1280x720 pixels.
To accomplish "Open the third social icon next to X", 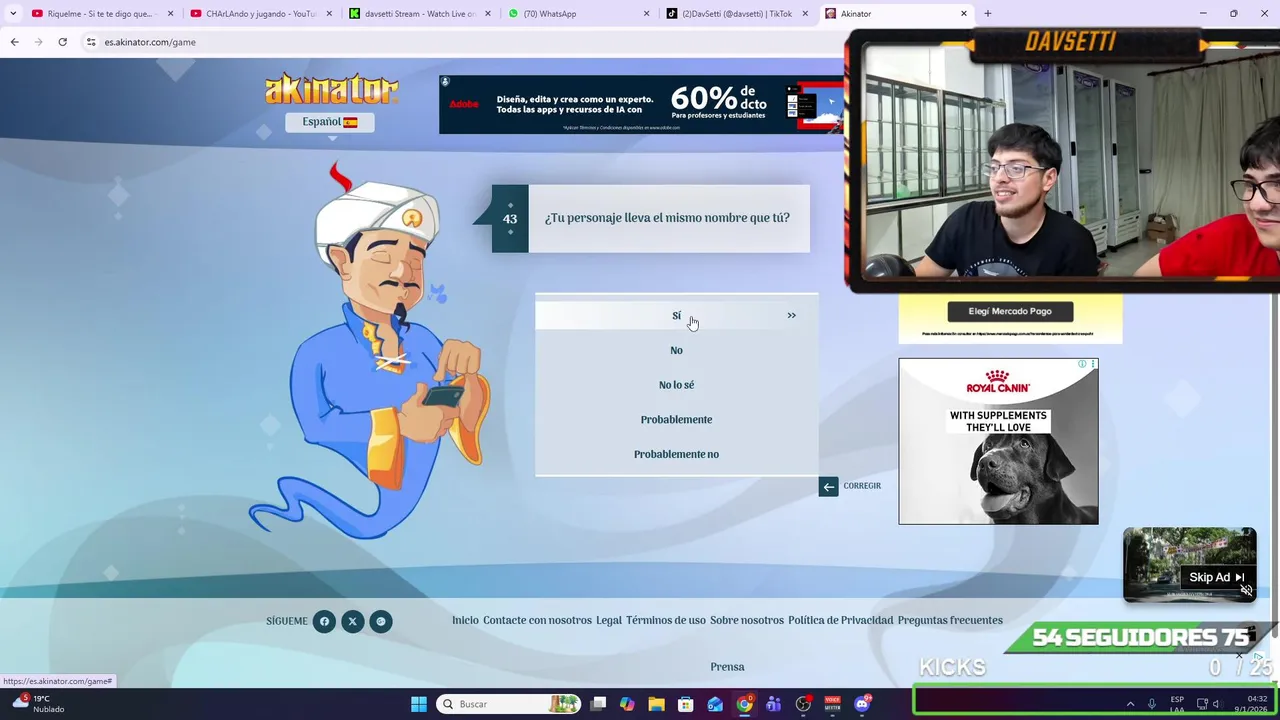I will [380, 621].
